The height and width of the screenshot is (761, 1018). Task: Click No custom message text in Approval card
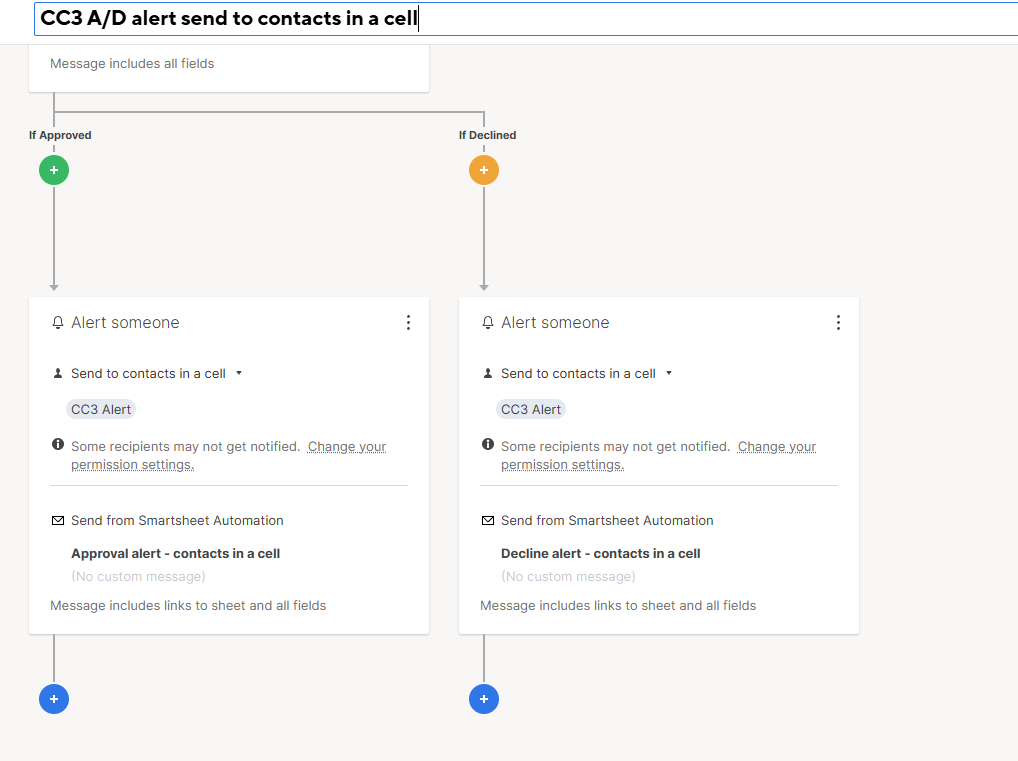click(138, 577)
